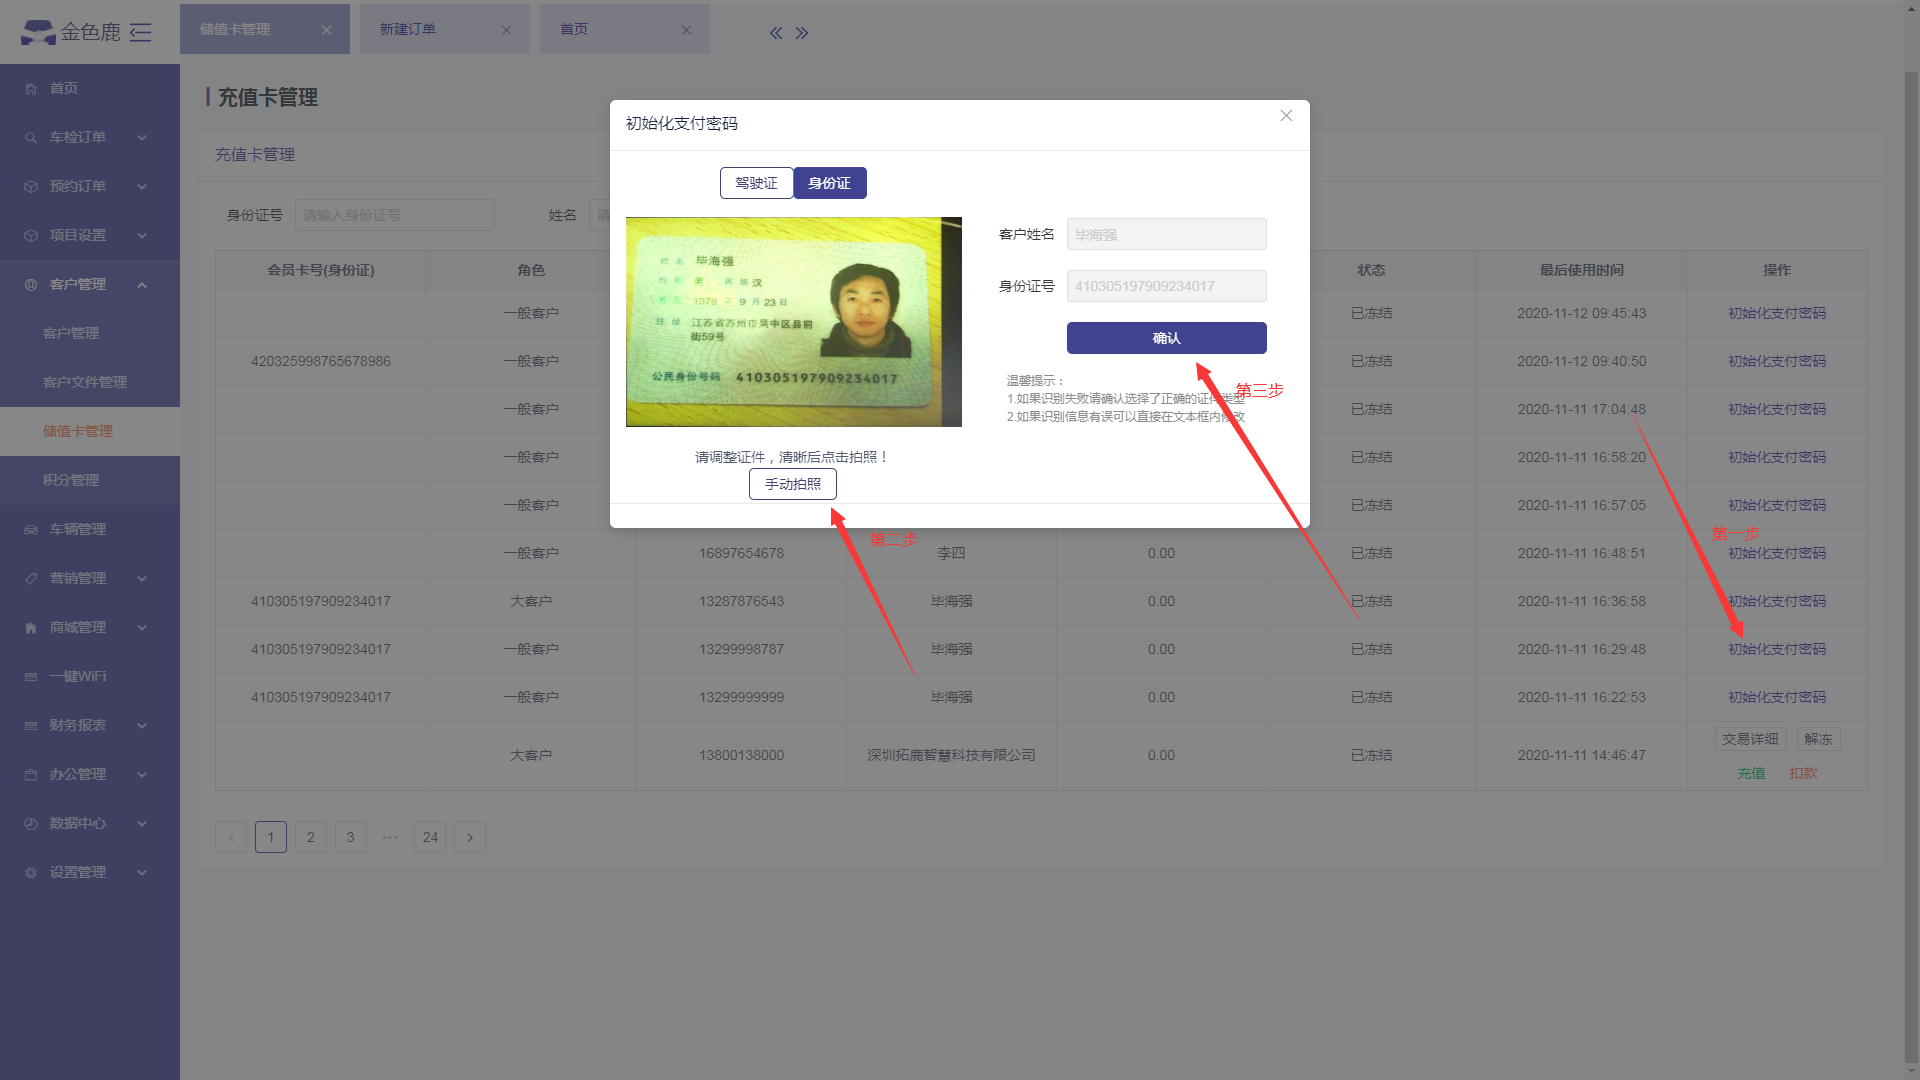This screenshot has height=1080, width=1920.
Task: Select the 身份证 document type
Action: tap(829, 183)
